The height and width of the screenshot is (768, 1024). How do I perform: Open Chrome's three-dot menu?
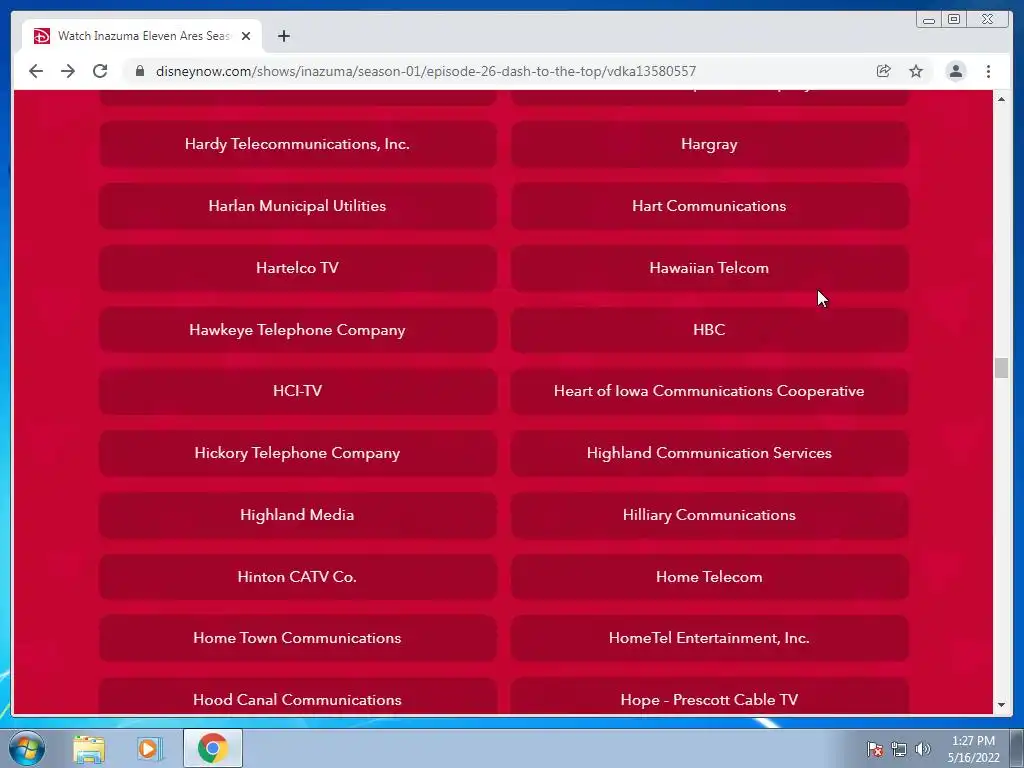point(988,71)
